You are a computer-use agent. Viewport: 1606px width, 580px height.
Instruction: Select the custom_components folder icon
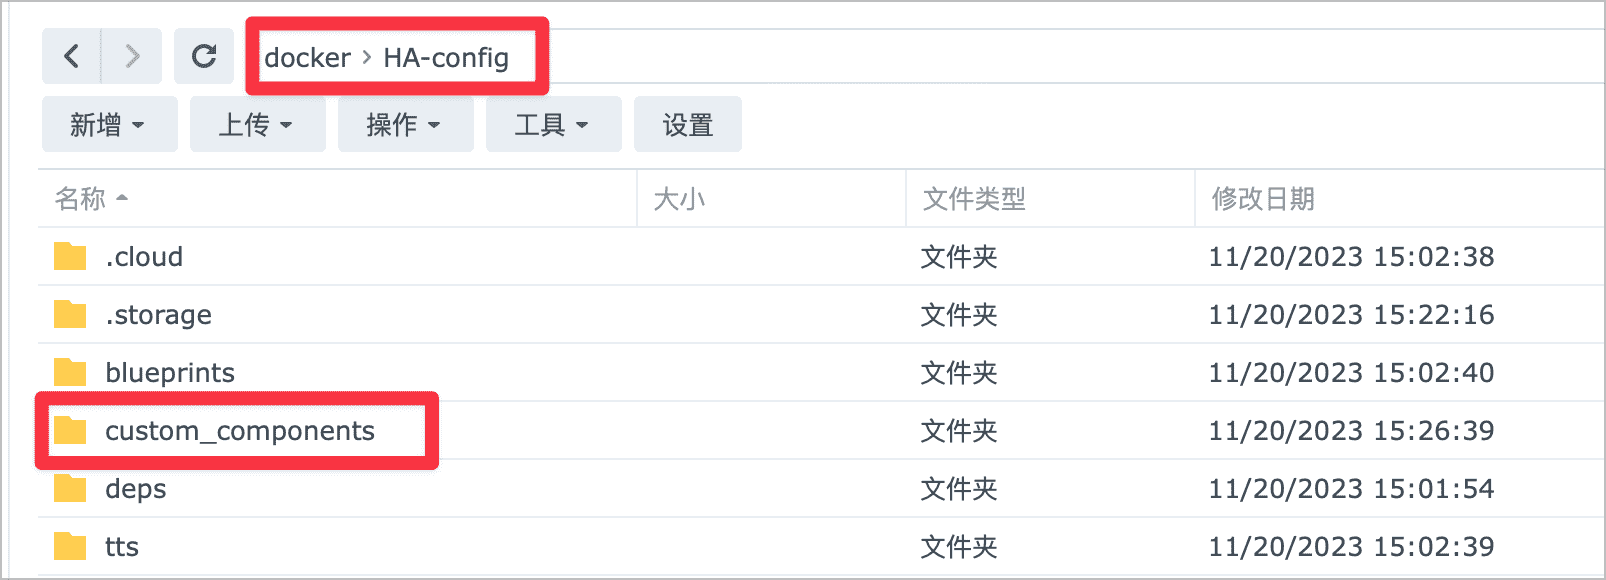point(70,431)
